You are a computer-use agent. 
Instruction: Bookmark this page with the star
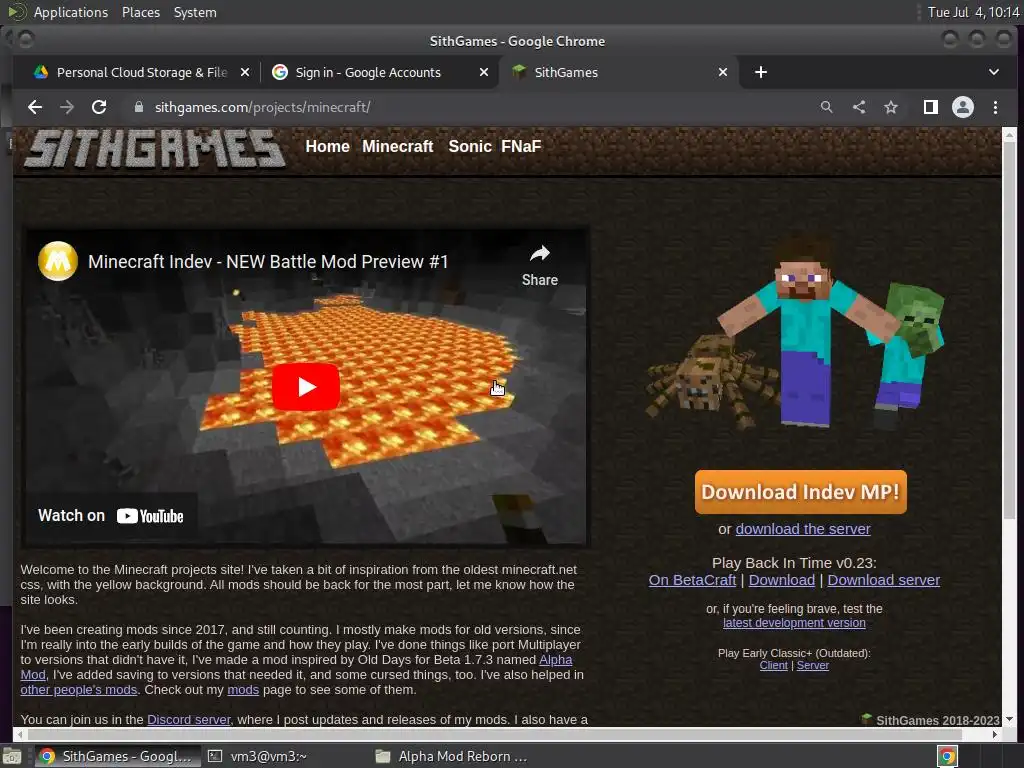click(x=891, y=107)
